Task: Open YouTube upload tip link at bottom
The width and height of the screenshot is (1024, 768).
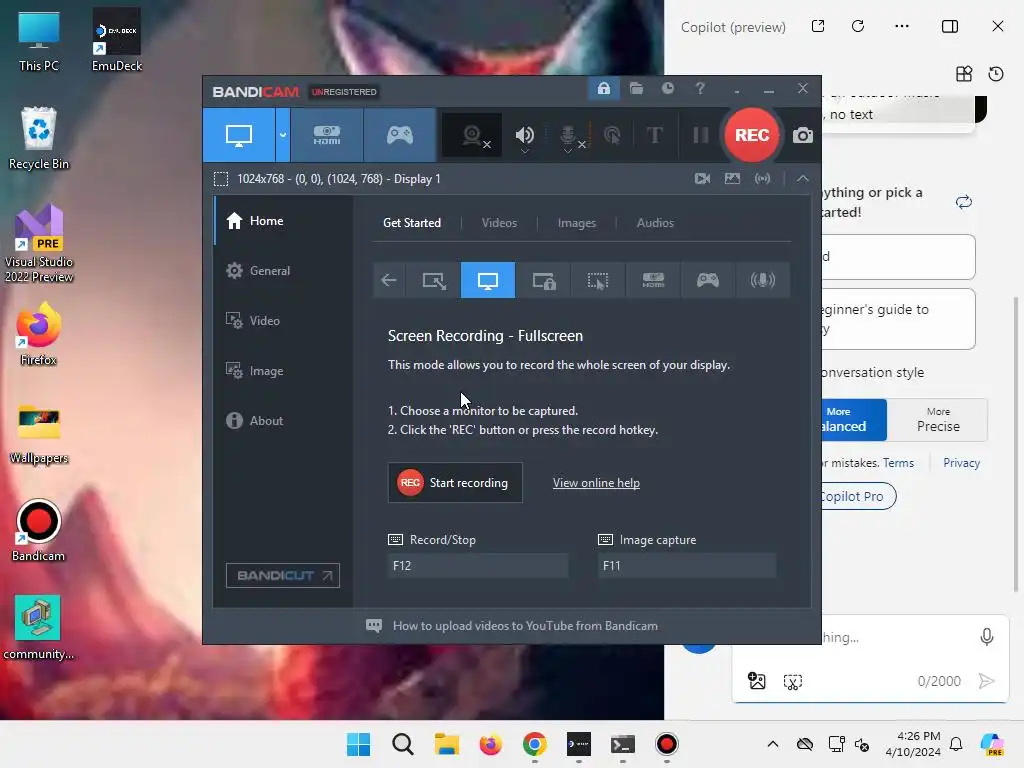Action: click(525, 626)
